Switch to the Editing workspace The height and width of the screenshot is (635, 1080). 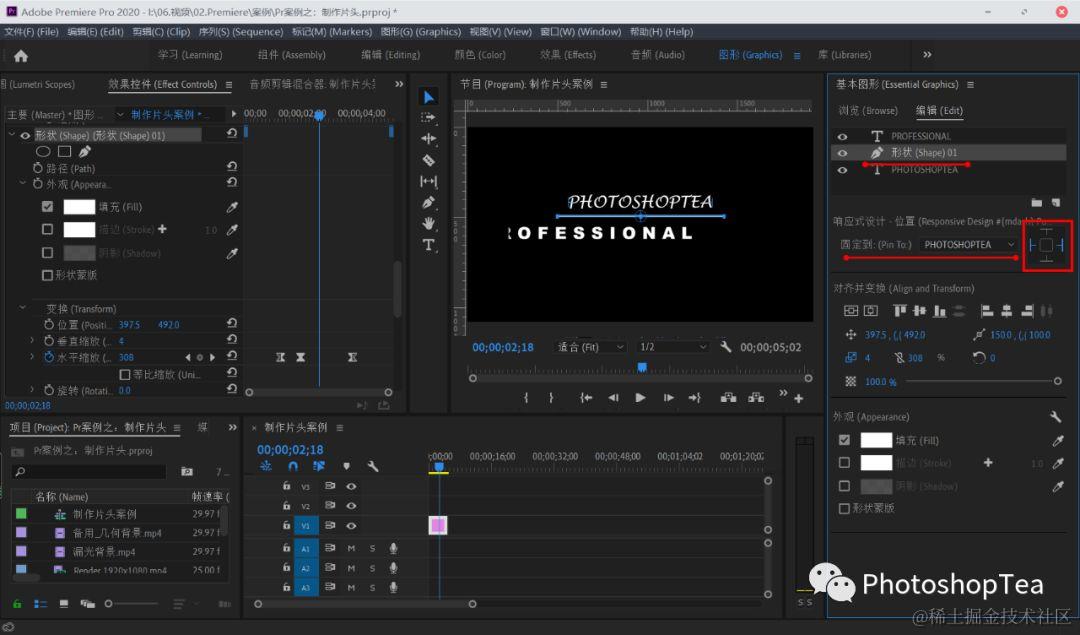coord(391,54)
